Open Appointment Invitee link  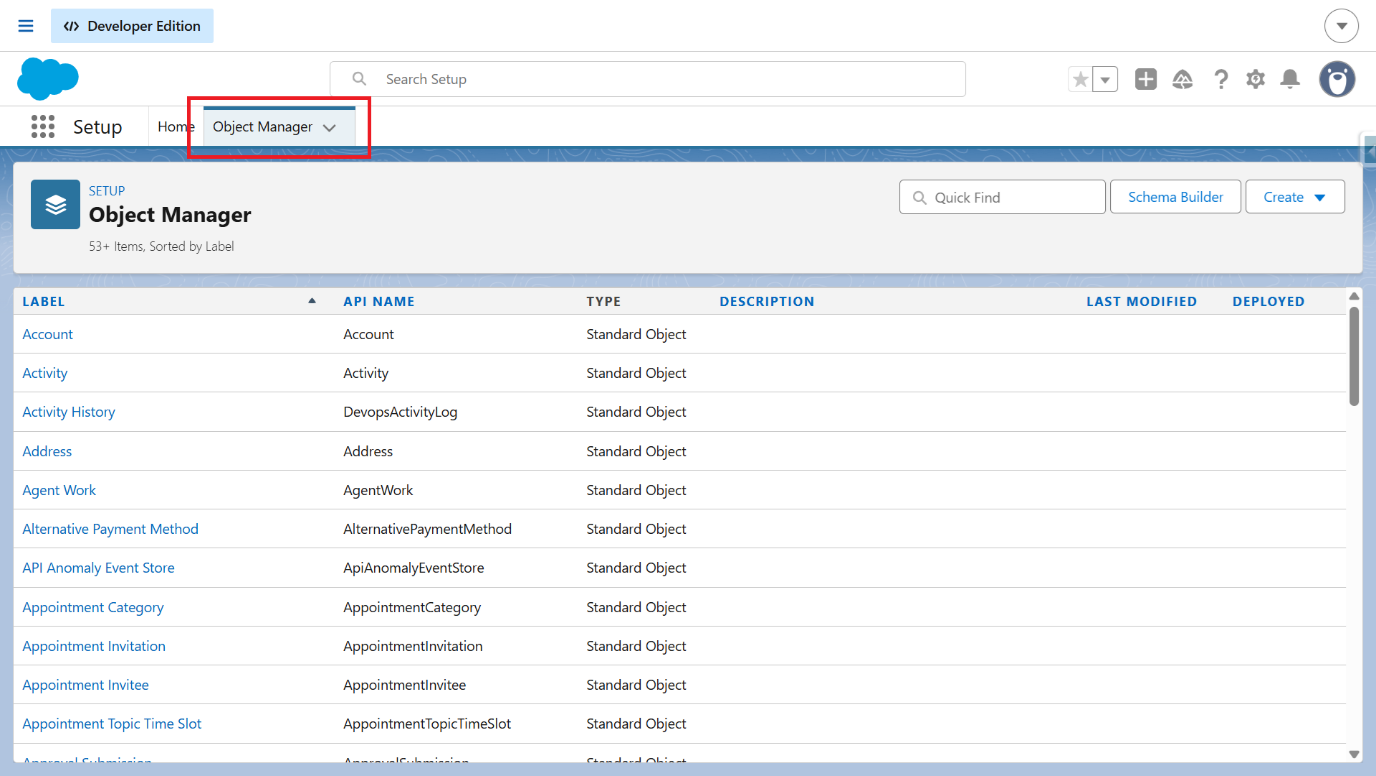[85, 685]
